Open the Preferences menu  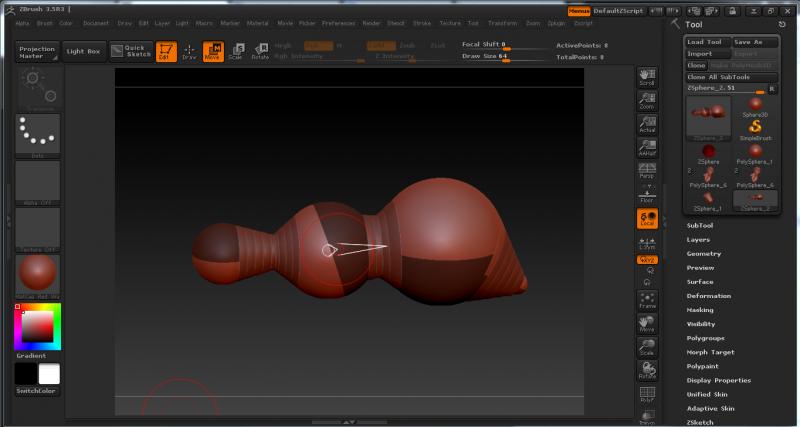coord(339,22)
